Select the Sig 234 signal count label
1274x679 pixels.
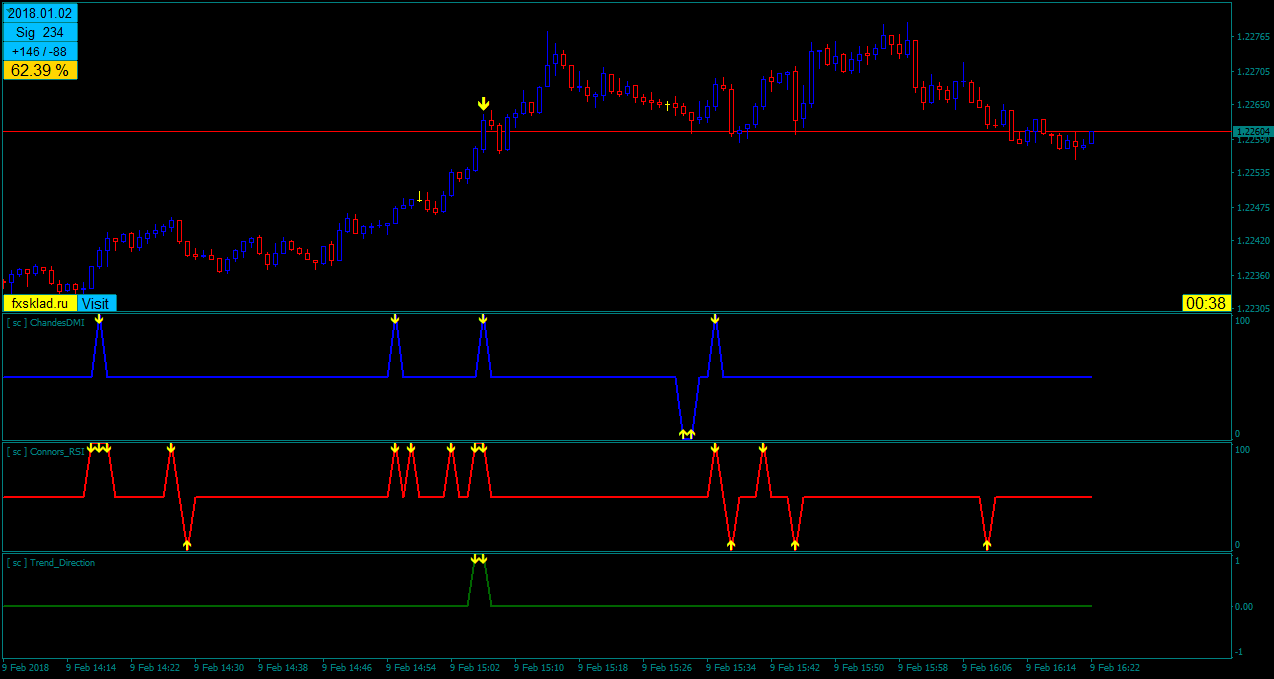tap(40, 33)
